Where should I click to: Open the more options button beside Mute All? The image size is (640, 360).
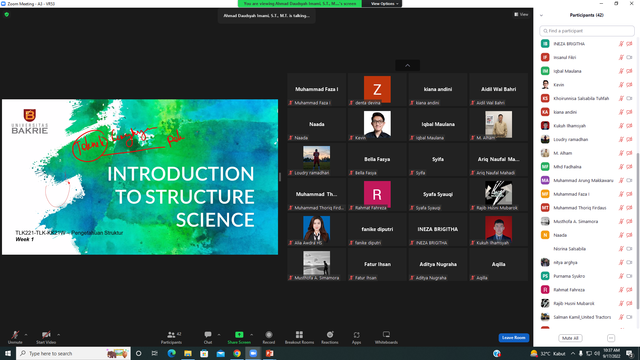pyautogui.click(x=611, y=338)
